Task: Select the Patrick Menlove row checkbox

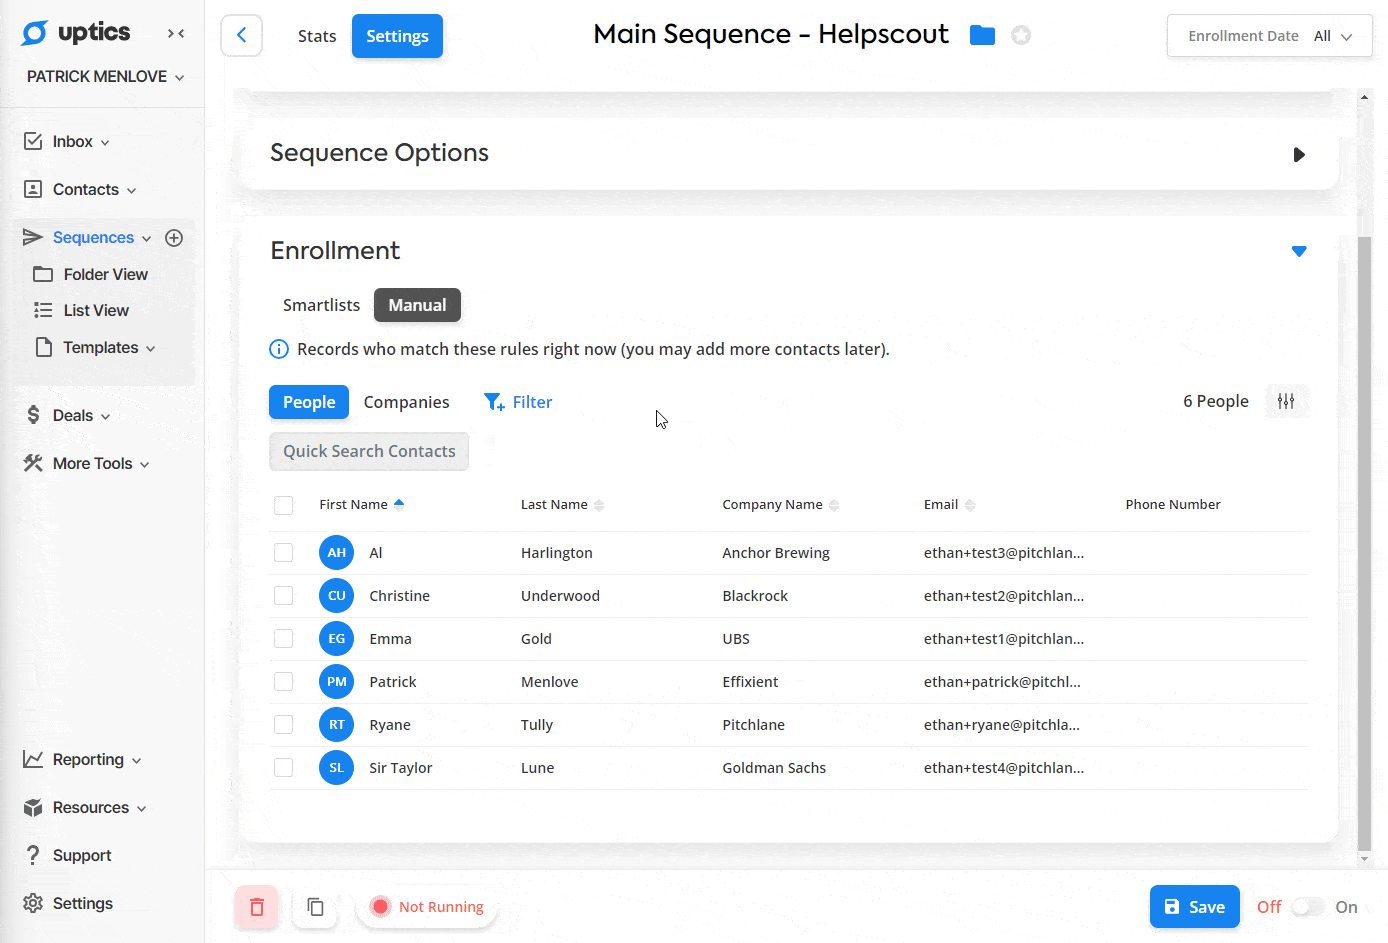Action: (x=284, y=682)
